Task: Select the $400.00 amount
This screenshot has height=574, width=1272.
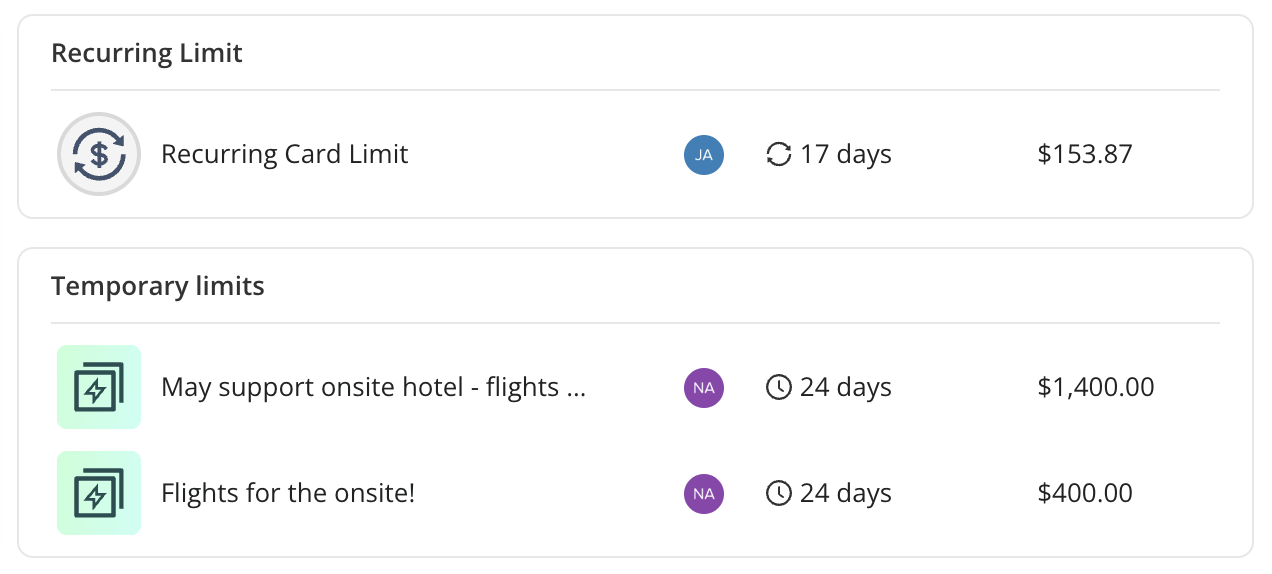Action: coord(1085,493)
